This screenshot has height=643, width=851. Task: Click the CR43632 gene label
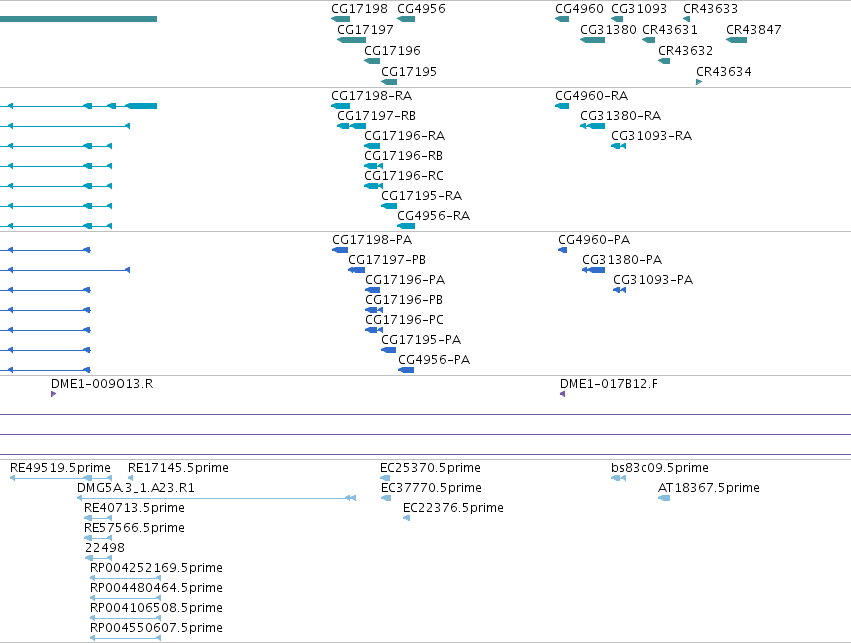tap(685, 50)
